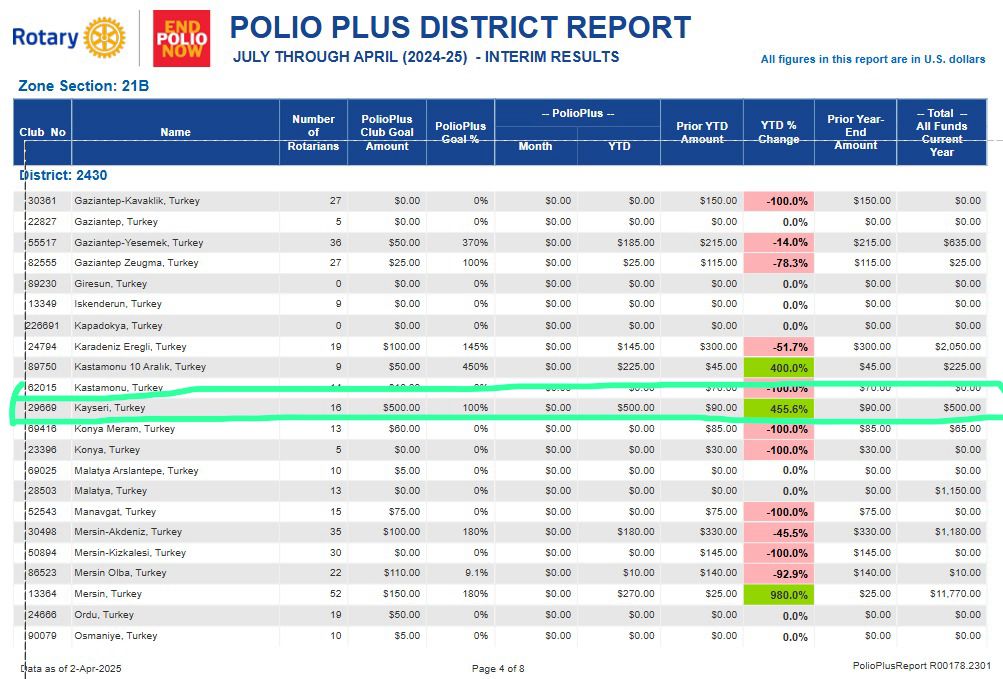Click the Rotary wheel logo
Screen dimensions: 1003x679
coord(104,38)
